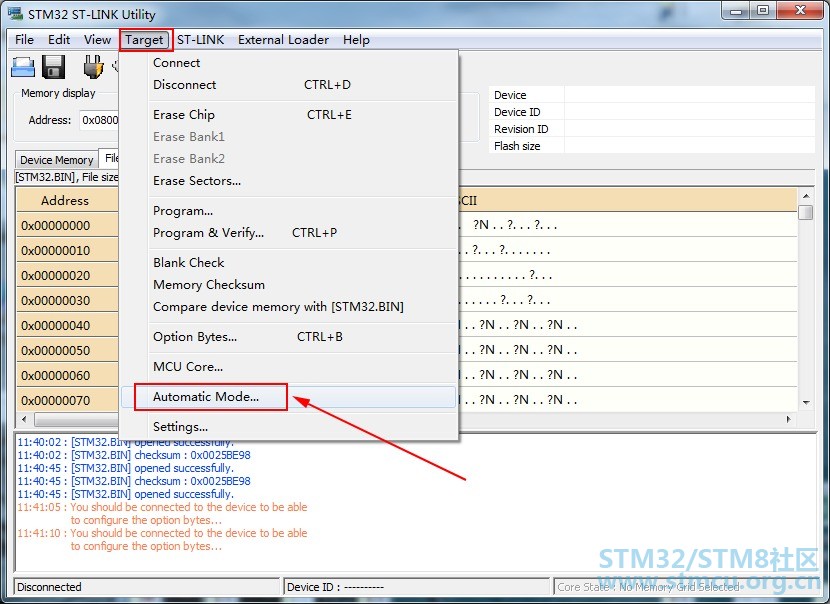Select MCU Core... menu entry

click(x=289, y=367)
